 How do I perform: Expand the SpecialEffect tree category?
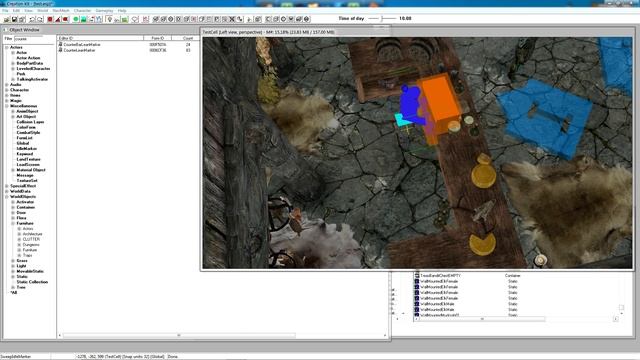pos(7,186)
